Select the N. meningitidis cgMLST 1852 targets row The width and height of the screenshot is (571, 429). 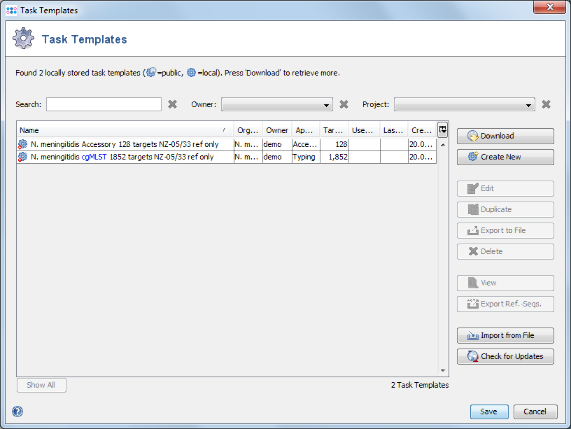click(227, 157)
